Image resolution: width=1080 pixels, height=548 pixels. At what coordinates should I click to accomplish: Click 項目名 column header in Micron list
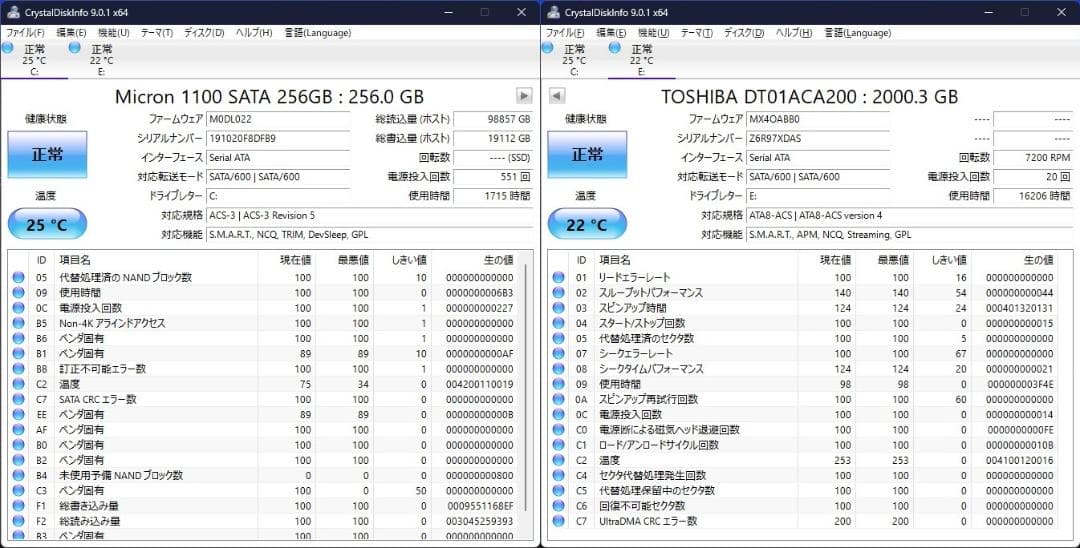coord(156,260)
